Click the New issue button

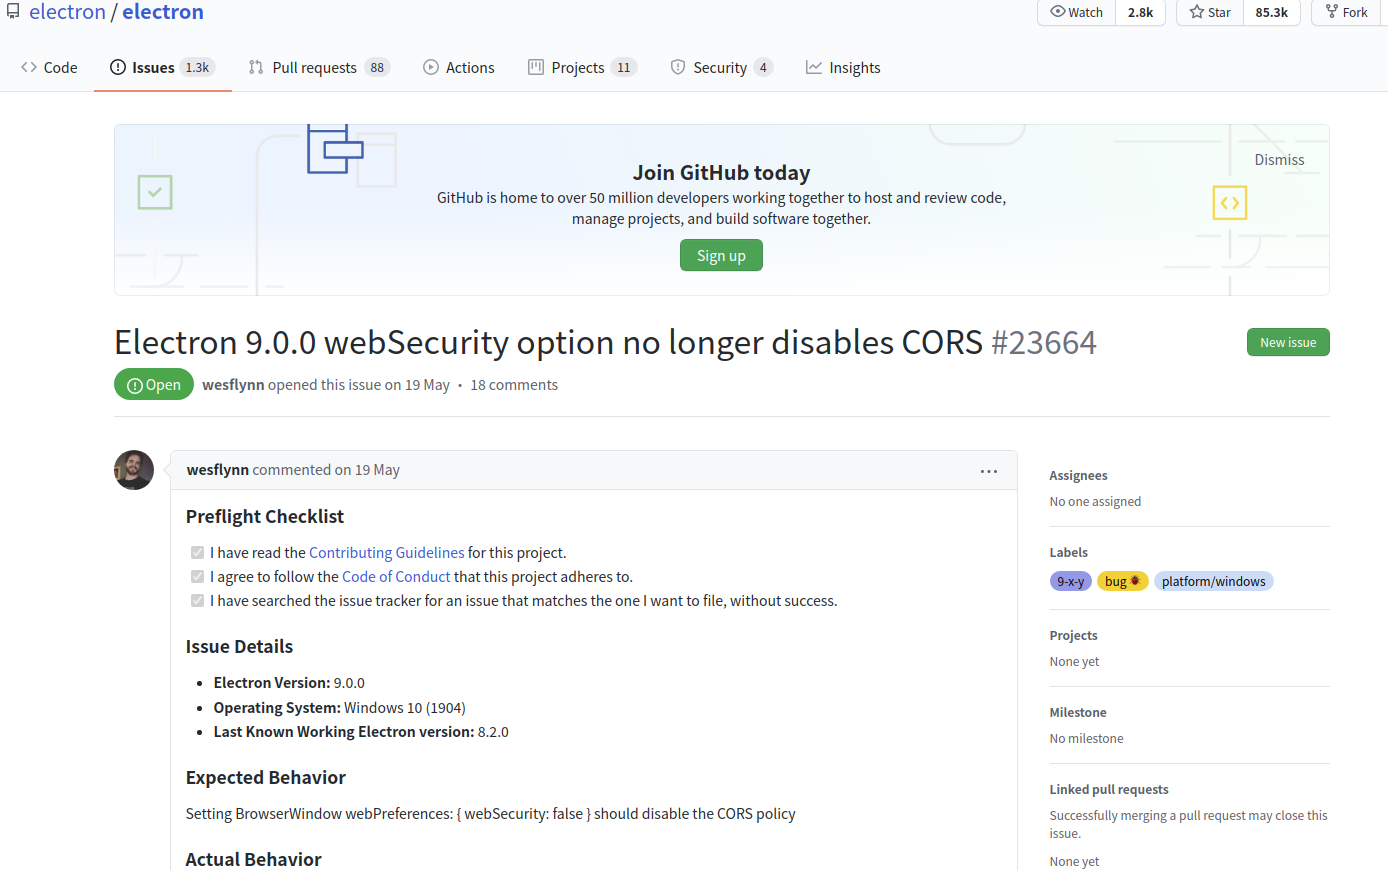(x=1287, y=342)
